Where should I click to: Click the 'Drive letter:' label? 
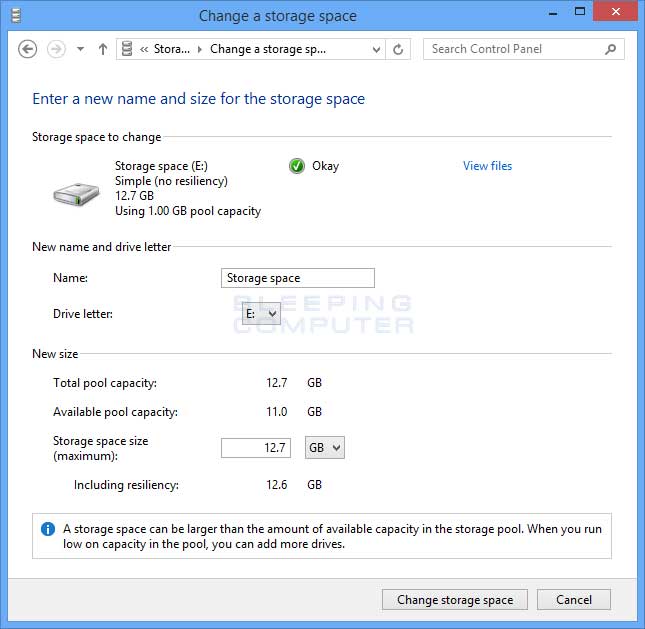(83, 314)
